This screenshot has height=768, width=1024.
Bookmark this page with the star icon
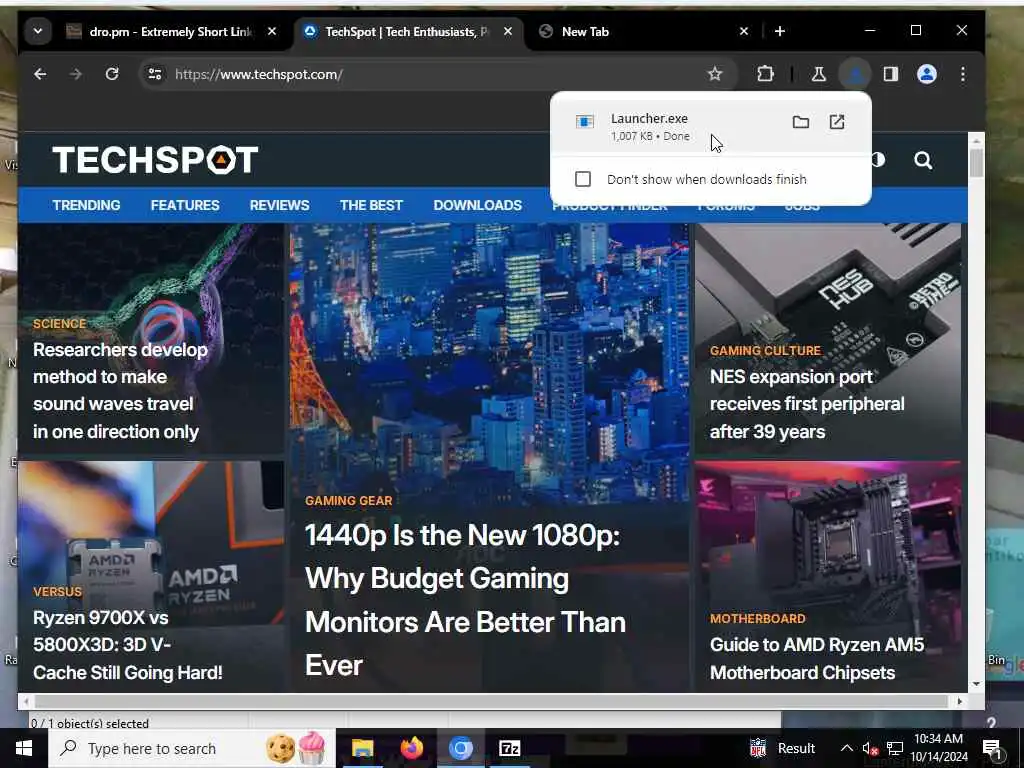click(x=715, y=74)
